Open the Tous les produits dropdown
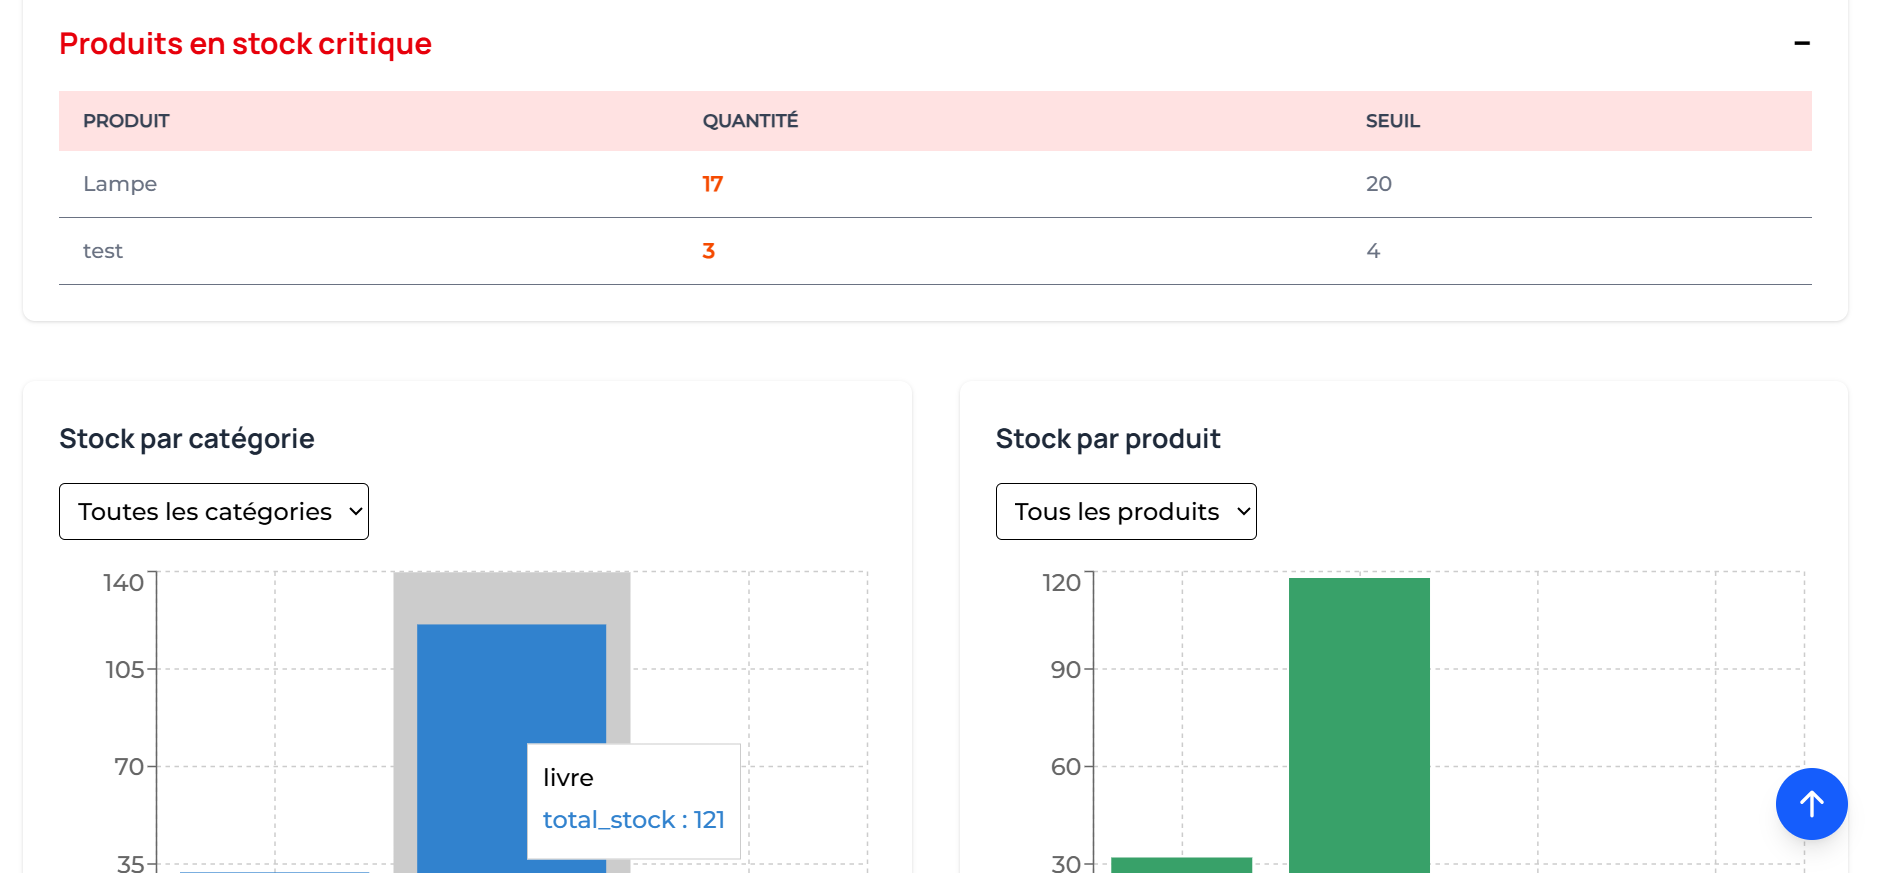The width and height of the screenshot is (1878, 873). click(1126, 512)
